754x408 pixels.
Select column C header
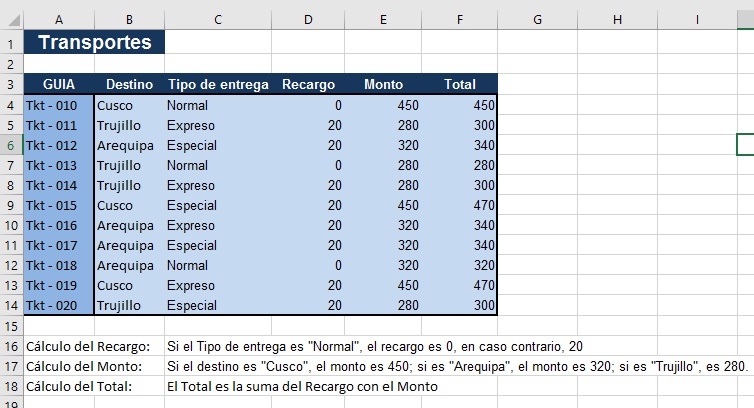[218, 20]
